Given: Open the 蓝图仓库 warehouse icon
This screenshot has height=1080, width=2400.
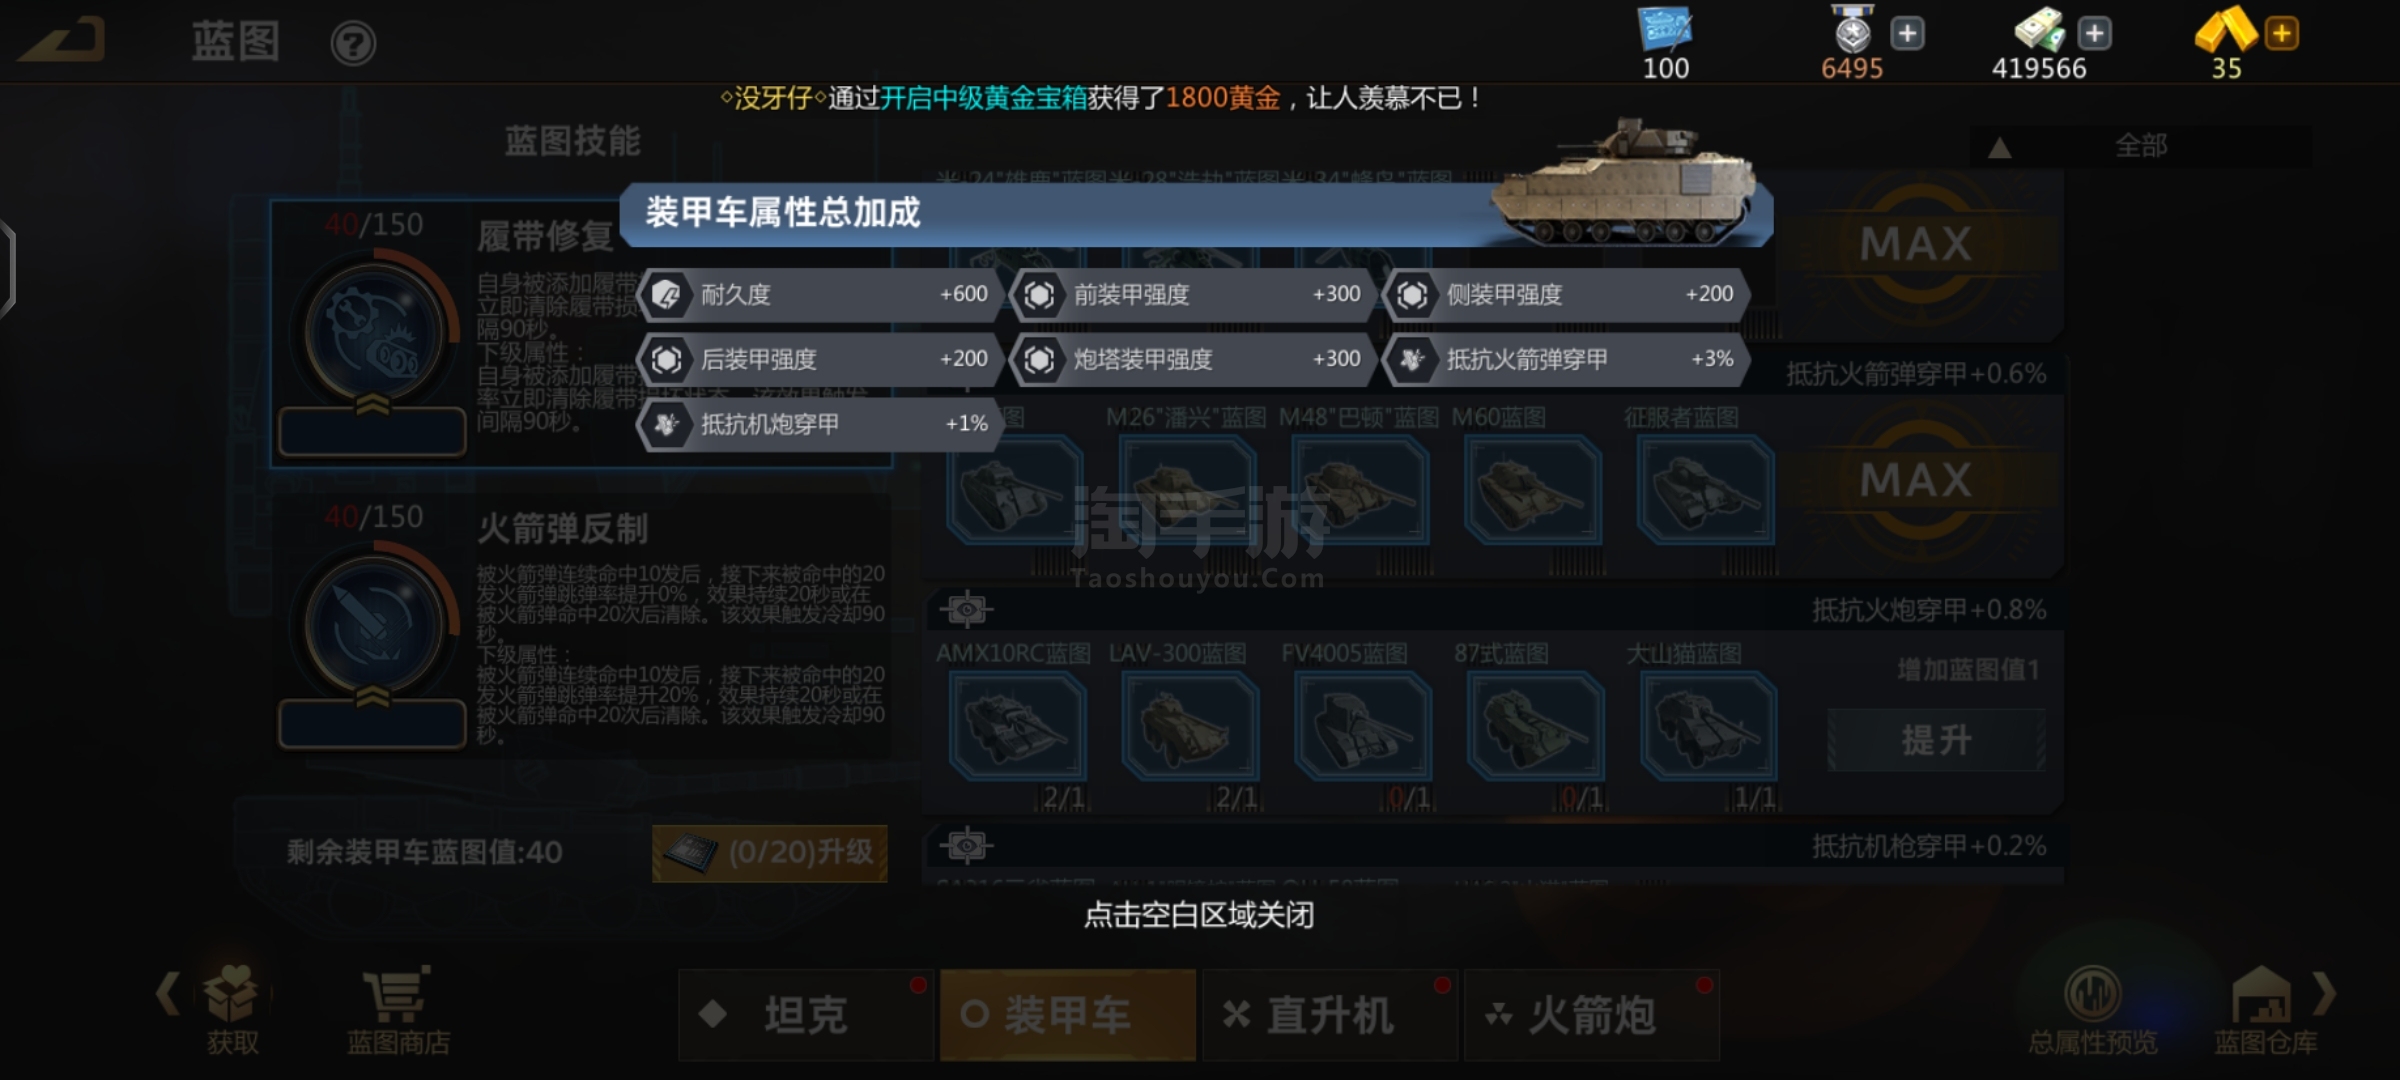Looking at the screenshot, I should click(2265, 1010).
